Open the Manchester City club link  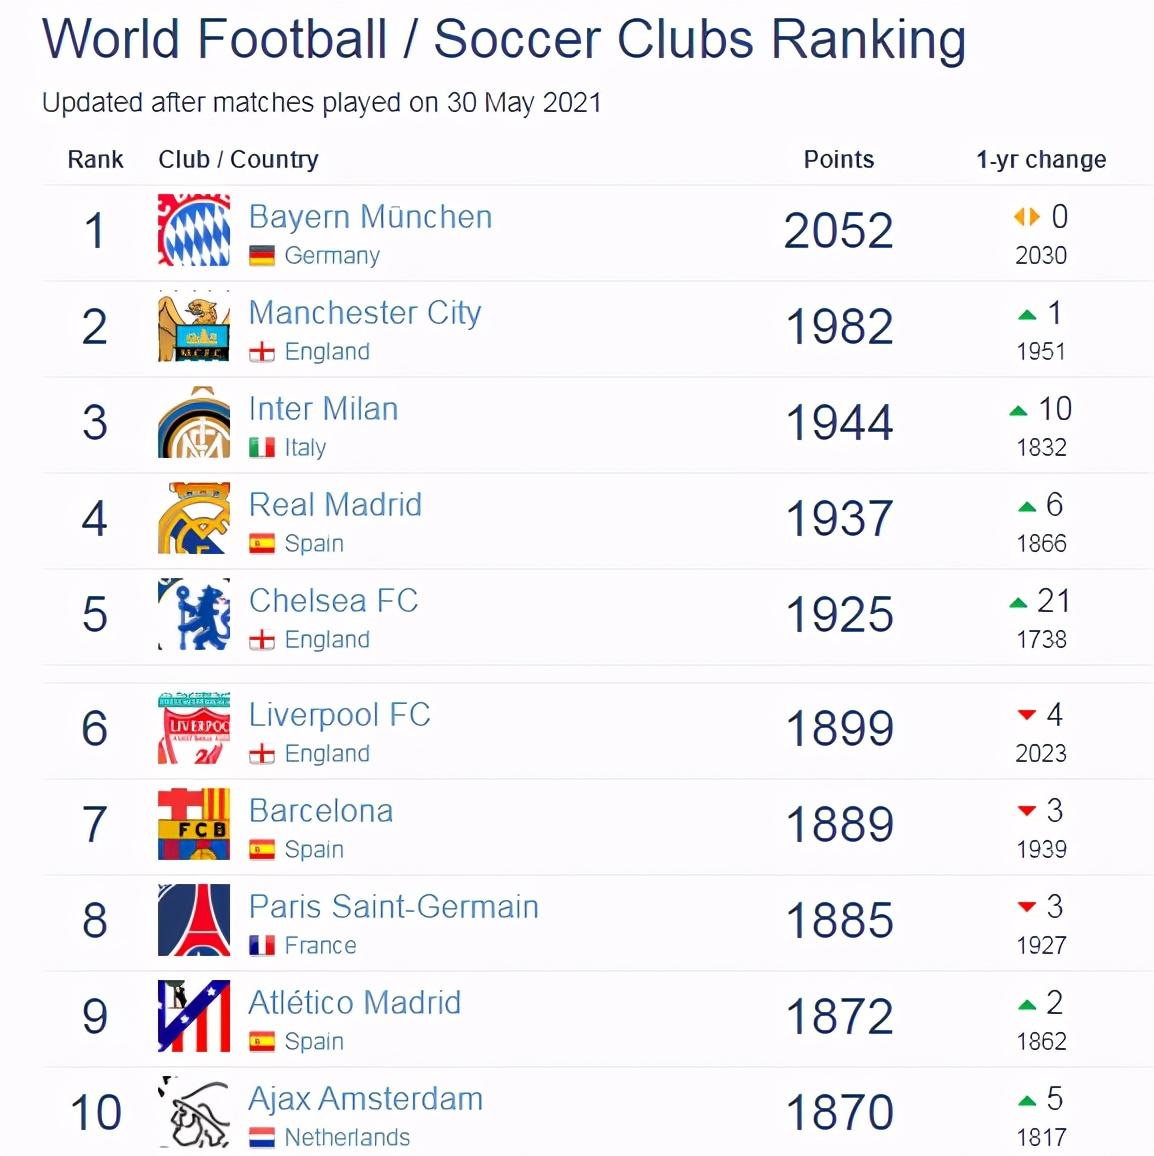pos(365,313)
